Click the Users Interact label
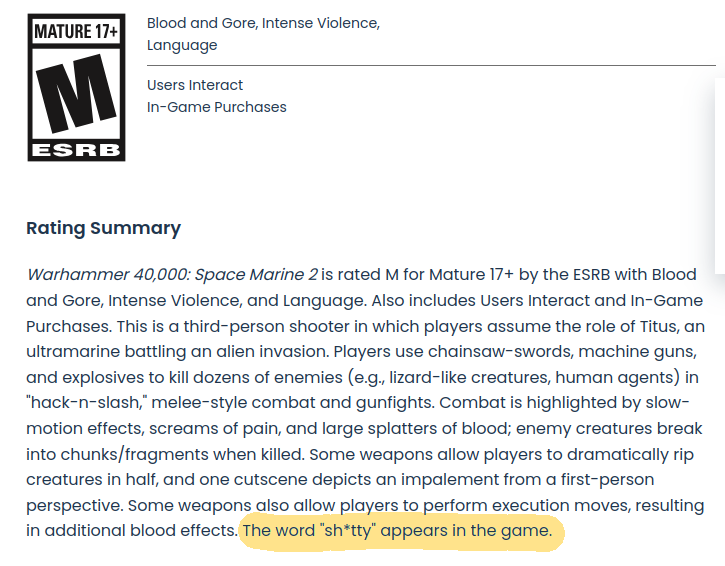Viewport: 725px width, 566px height. coord(195,85)
